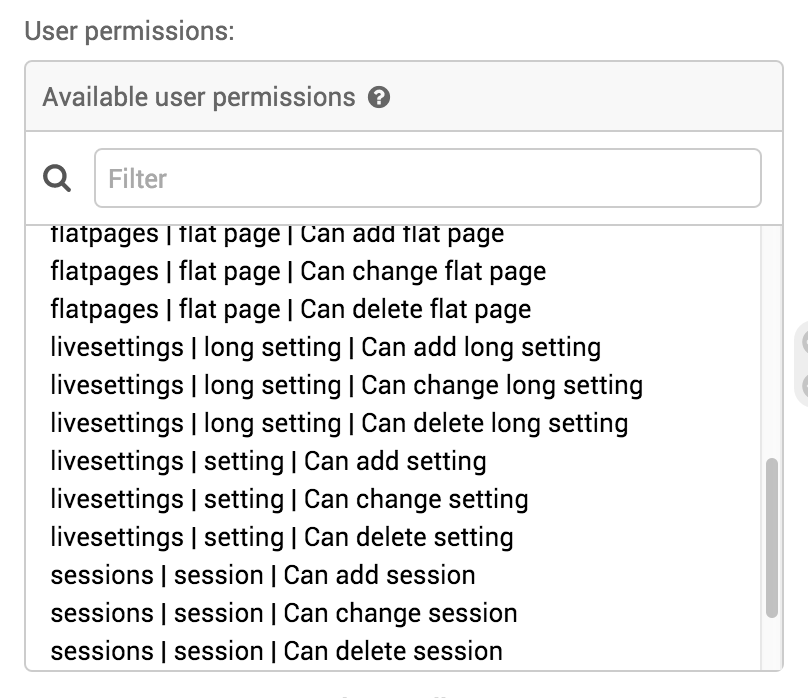Select "Can add setting" livesettings permission

(x=268, y=462)
